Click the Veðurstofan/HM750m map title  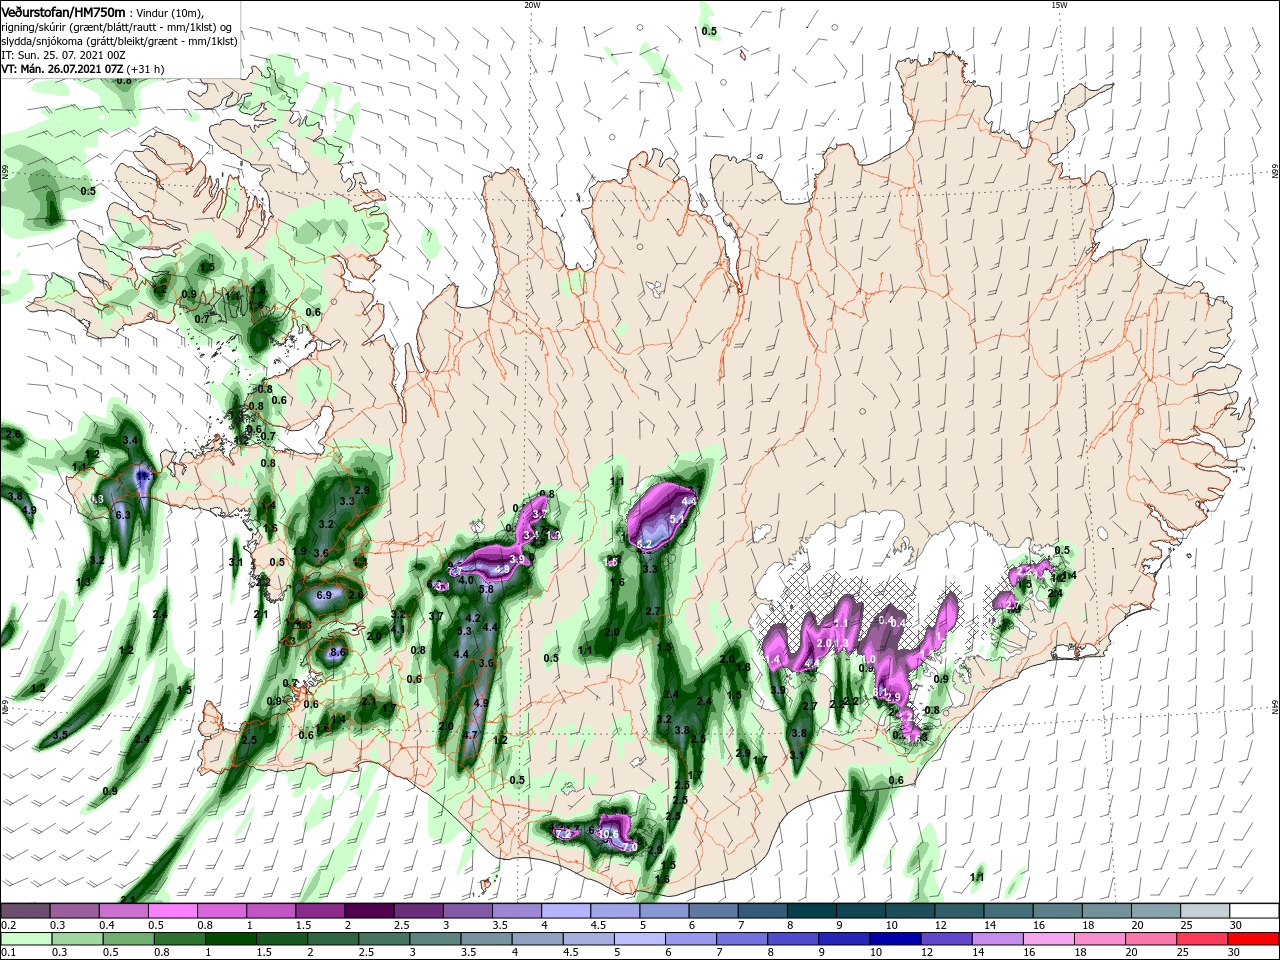point(63,11)
